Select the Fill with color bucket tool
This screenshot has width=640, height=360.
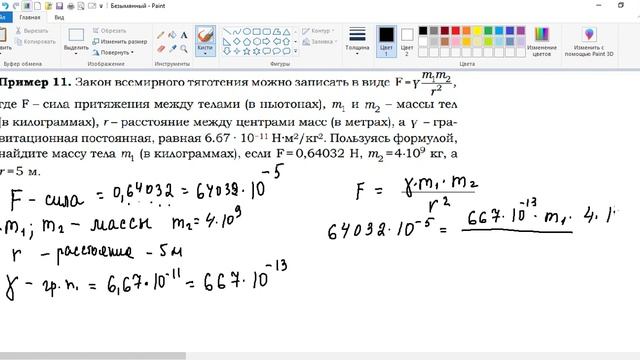(x=173, y=36)
